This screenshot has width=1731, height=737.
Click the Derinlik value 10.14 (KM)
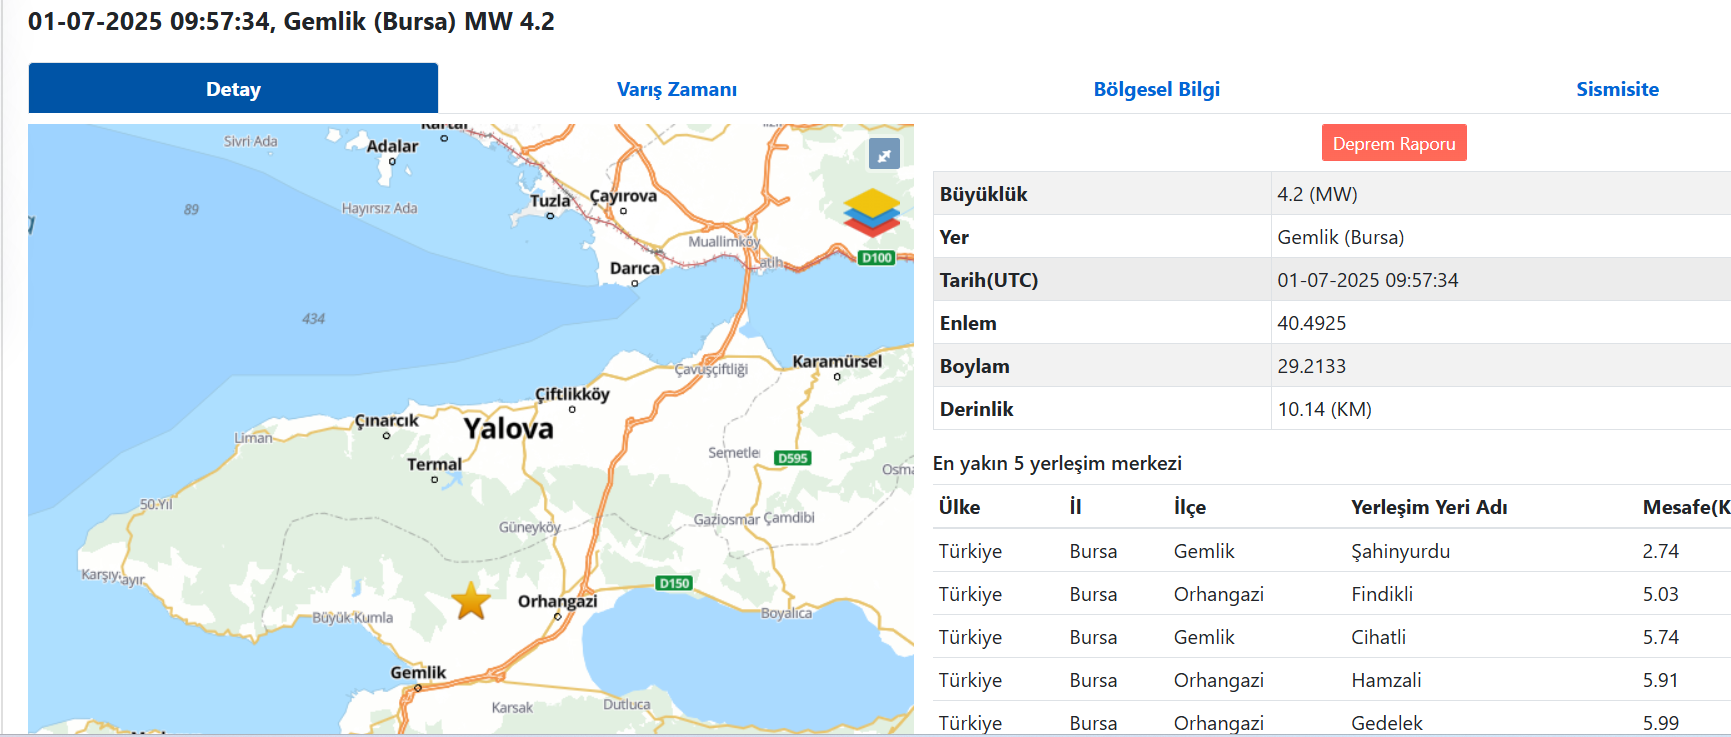(x=1324, y=409)
